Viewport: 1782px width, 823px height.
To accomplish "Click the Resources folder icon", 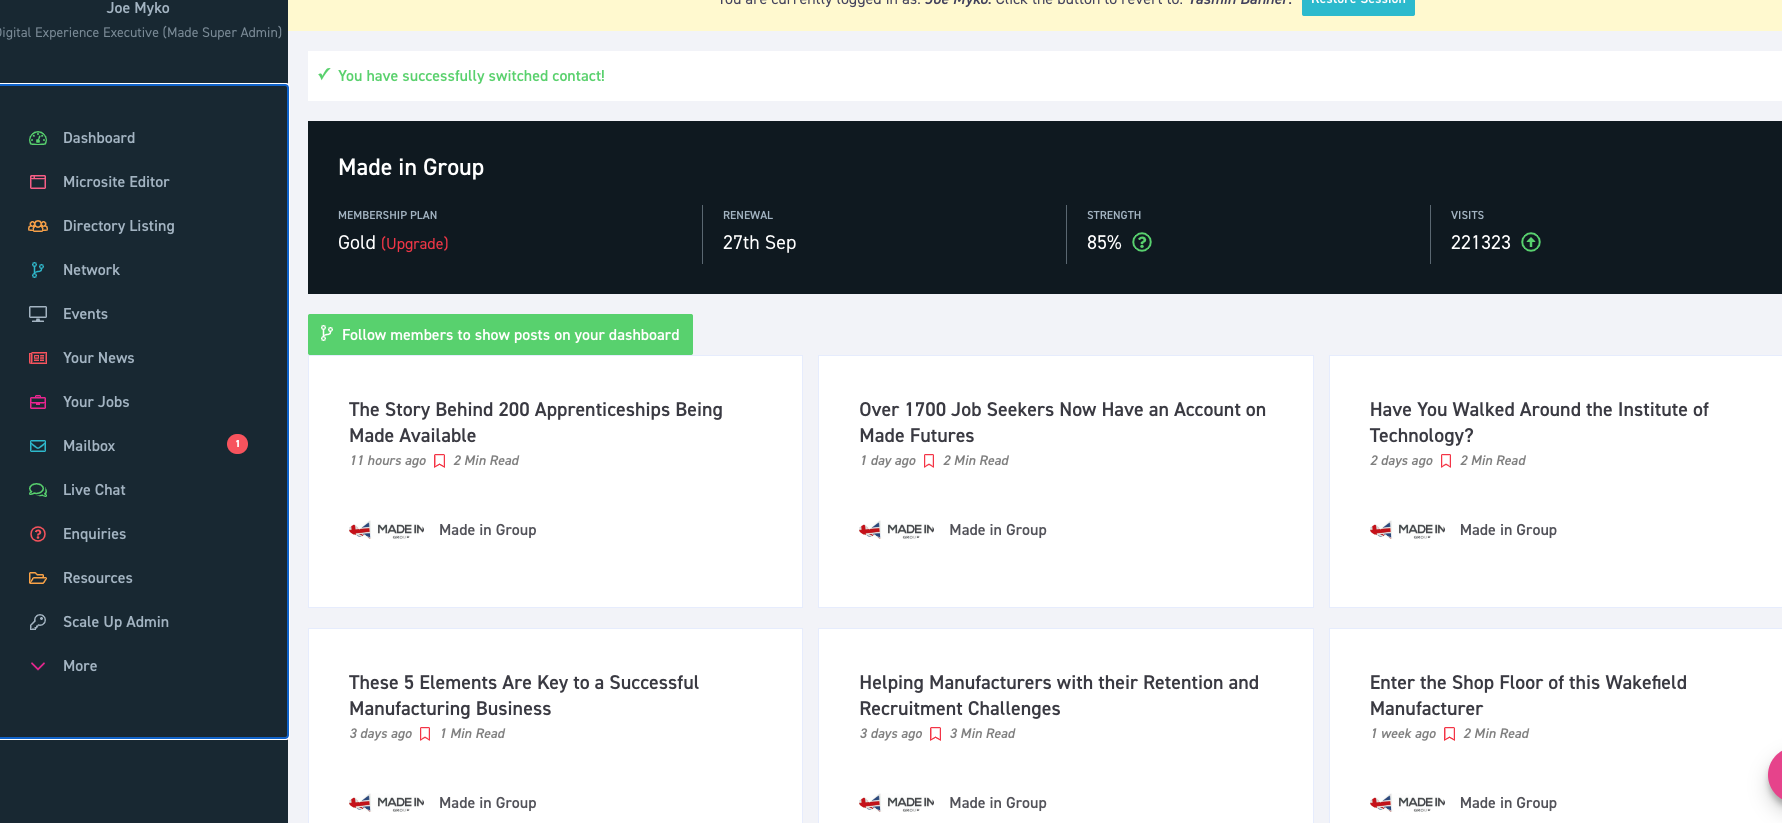I will (38, 578).
